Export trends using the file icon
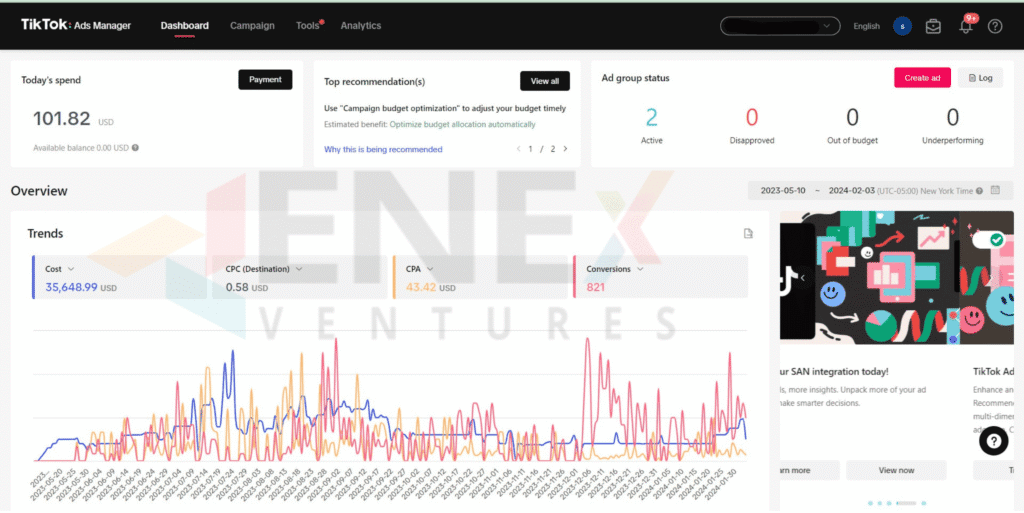 [x=748, y=233]
